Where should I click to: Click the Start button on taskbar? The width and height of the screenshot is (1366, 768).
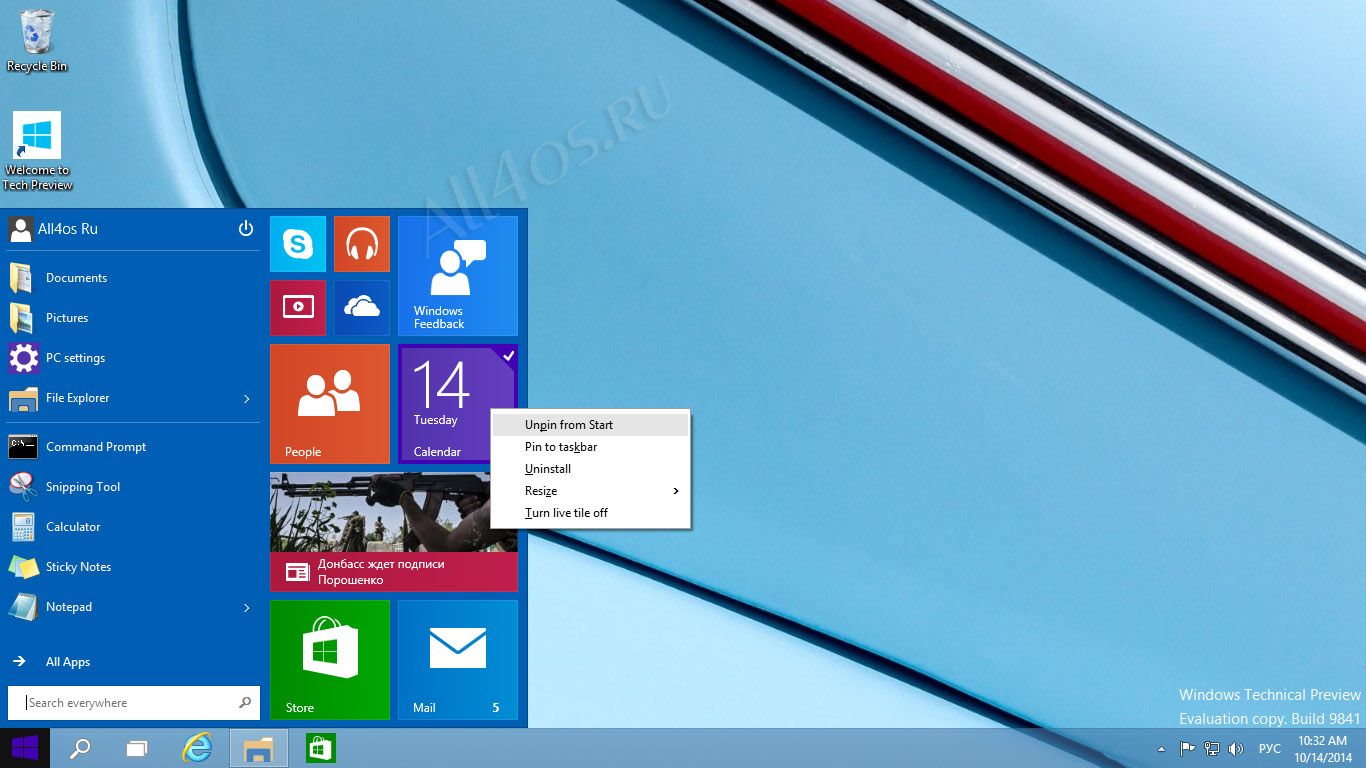[24, 748]
